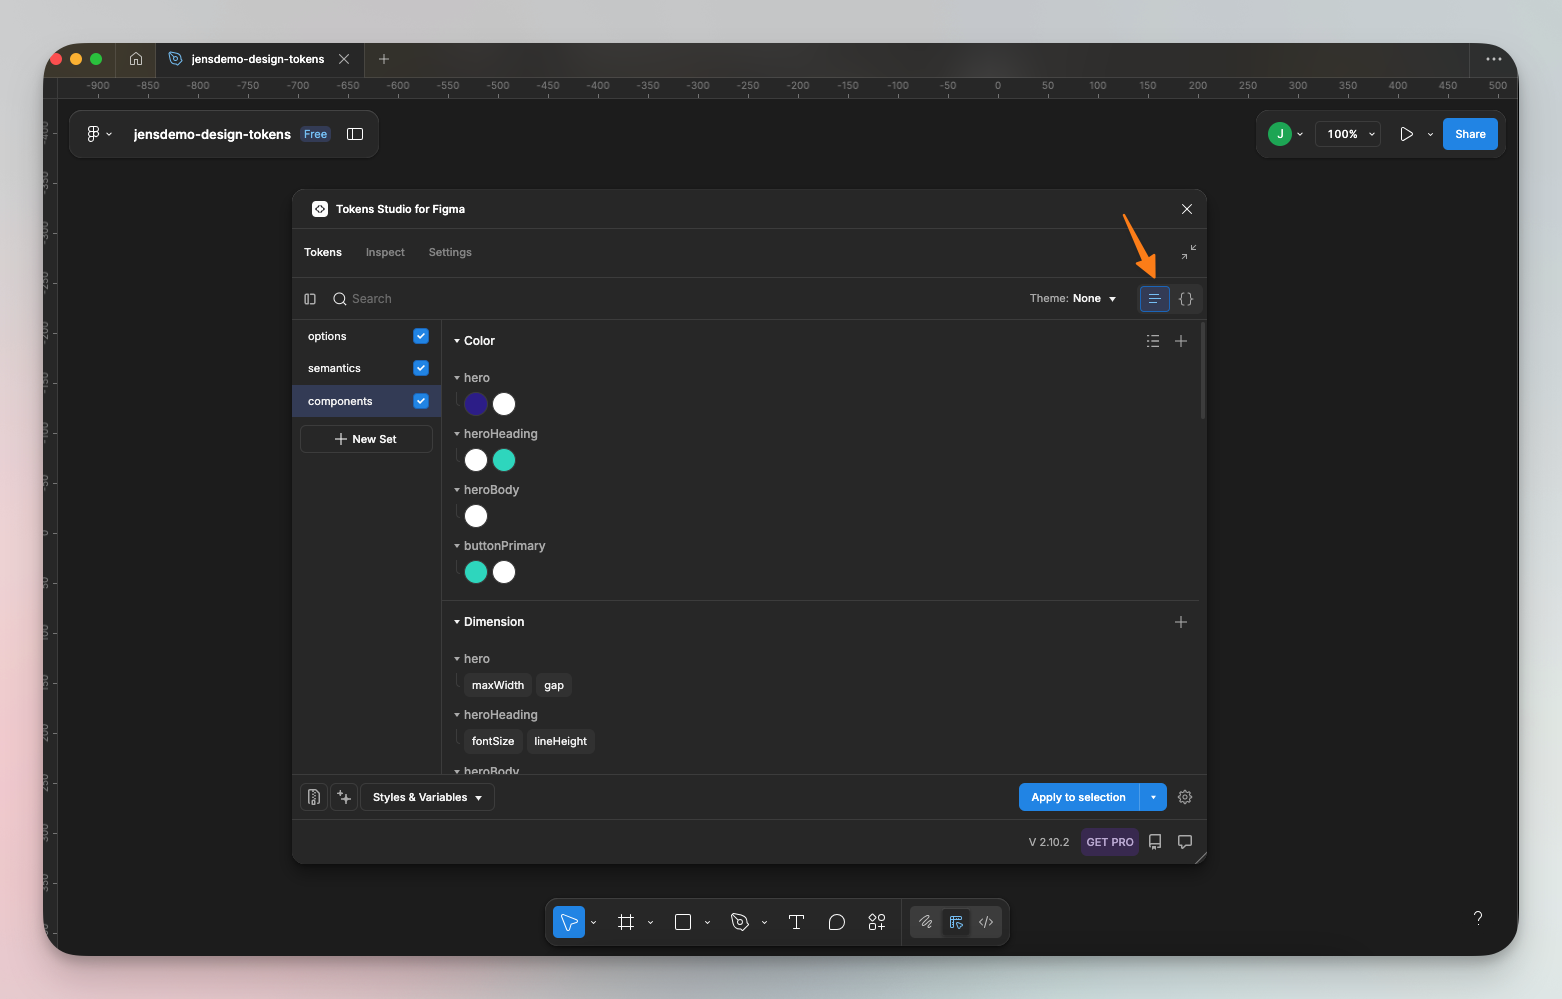This screenshot has width=1562, height=999.
Task: Click the sparkle plus icon in the plugin's bottom bar
Action: (344, 797)
